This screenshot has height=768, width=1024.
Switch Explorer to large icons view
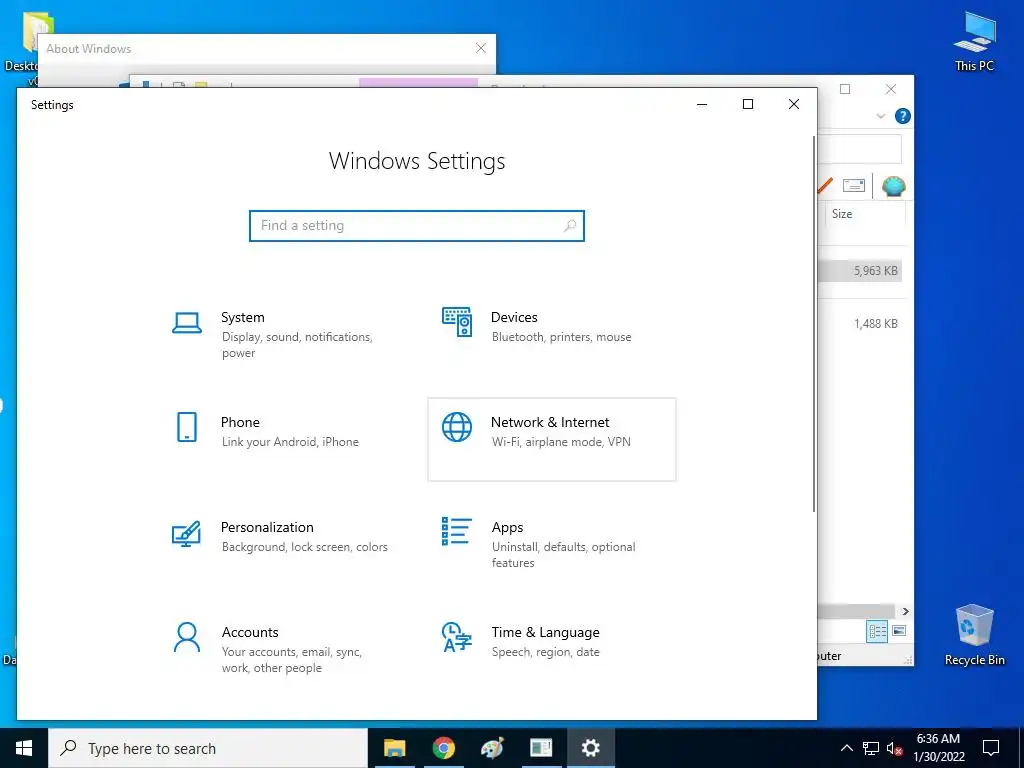pyautogui.click(x=899, y=631)
